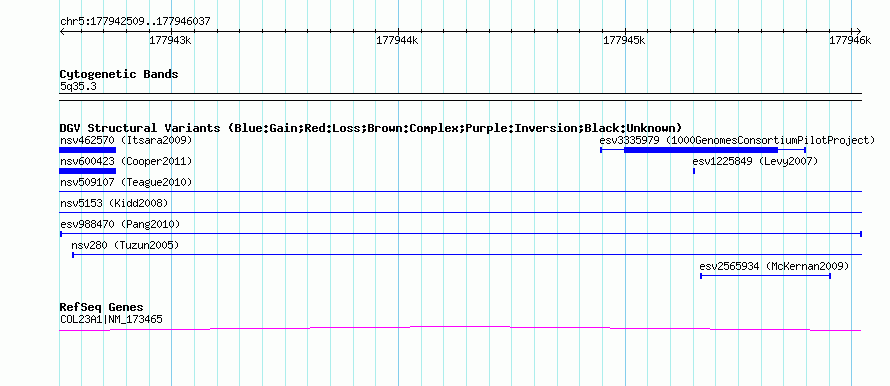Click the Cytogenetic Bands track title

click(x=119, y=74)
